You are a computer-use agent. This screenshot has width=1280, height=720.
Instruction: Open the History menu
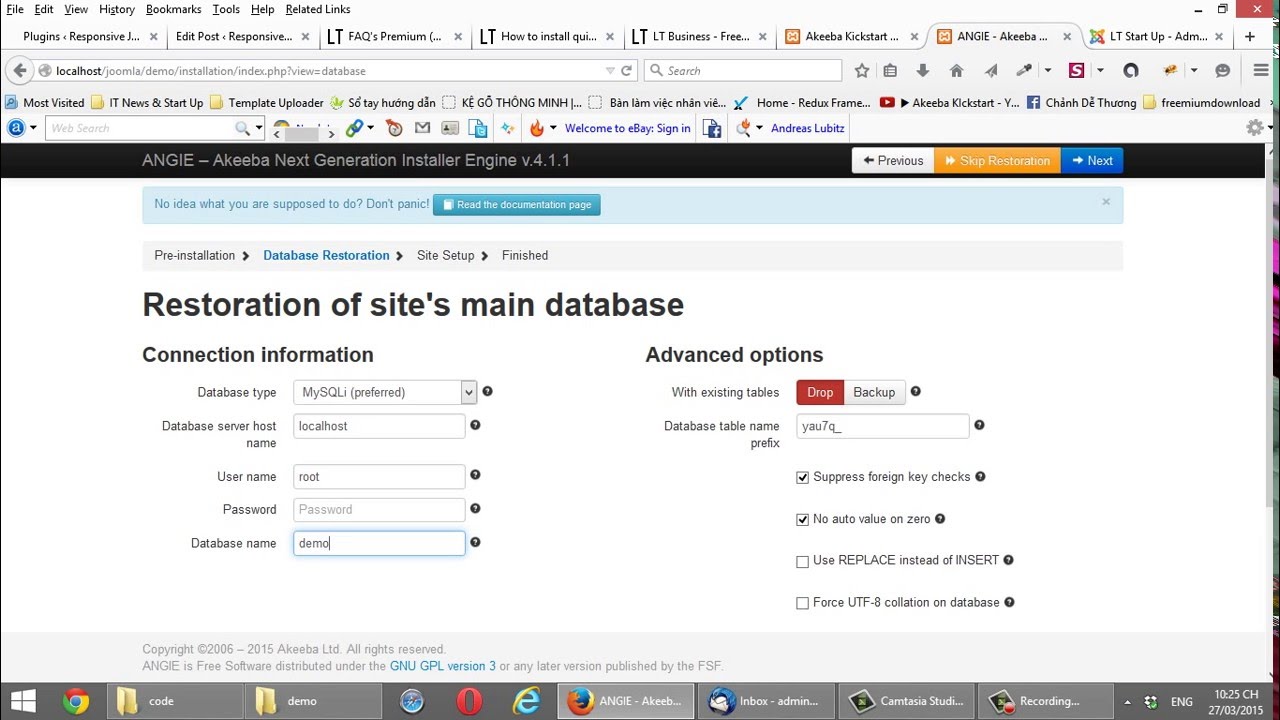(x=117, y=9)
